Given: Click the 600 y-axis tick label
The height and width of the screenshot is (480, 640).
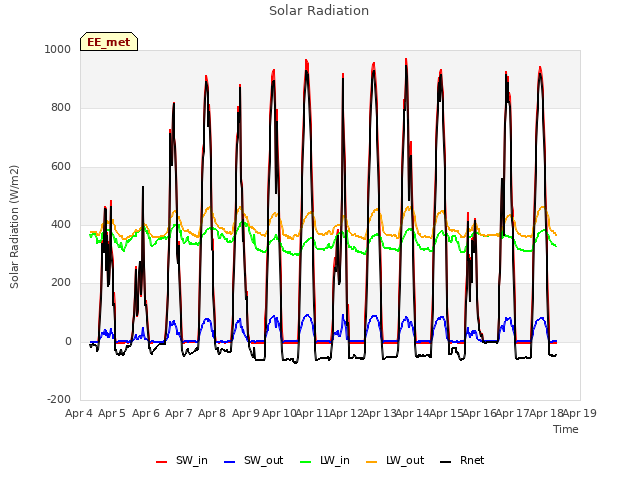Looking at the screenshot, I should click(61, 167).
